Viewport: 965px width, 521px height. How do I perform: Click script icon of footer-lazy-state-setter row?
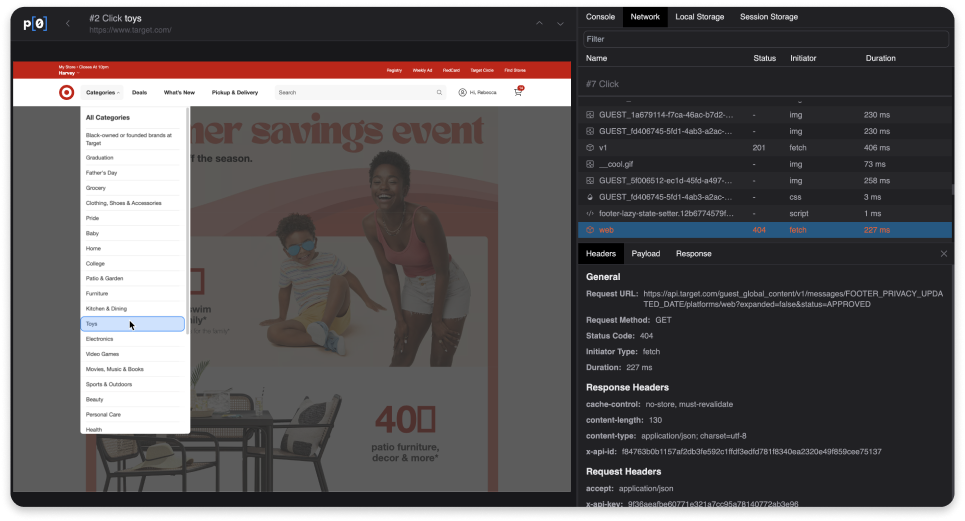[x=590, y=213]
